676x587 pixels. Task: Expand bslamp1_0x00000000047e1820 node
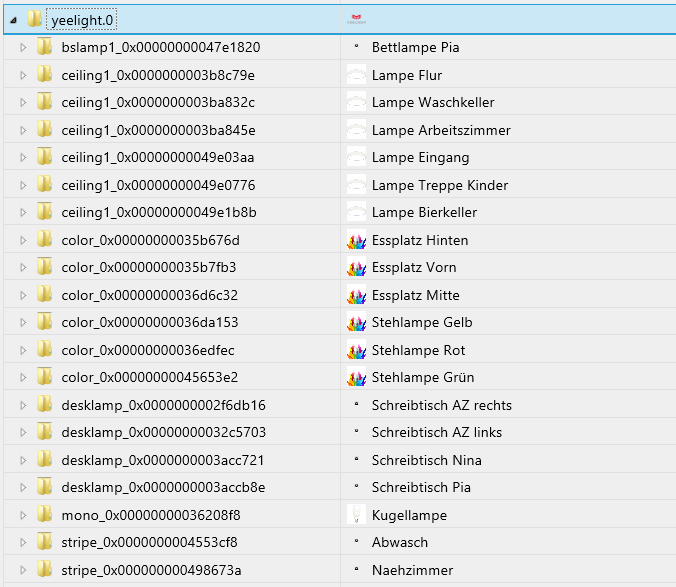coord(23,47)
